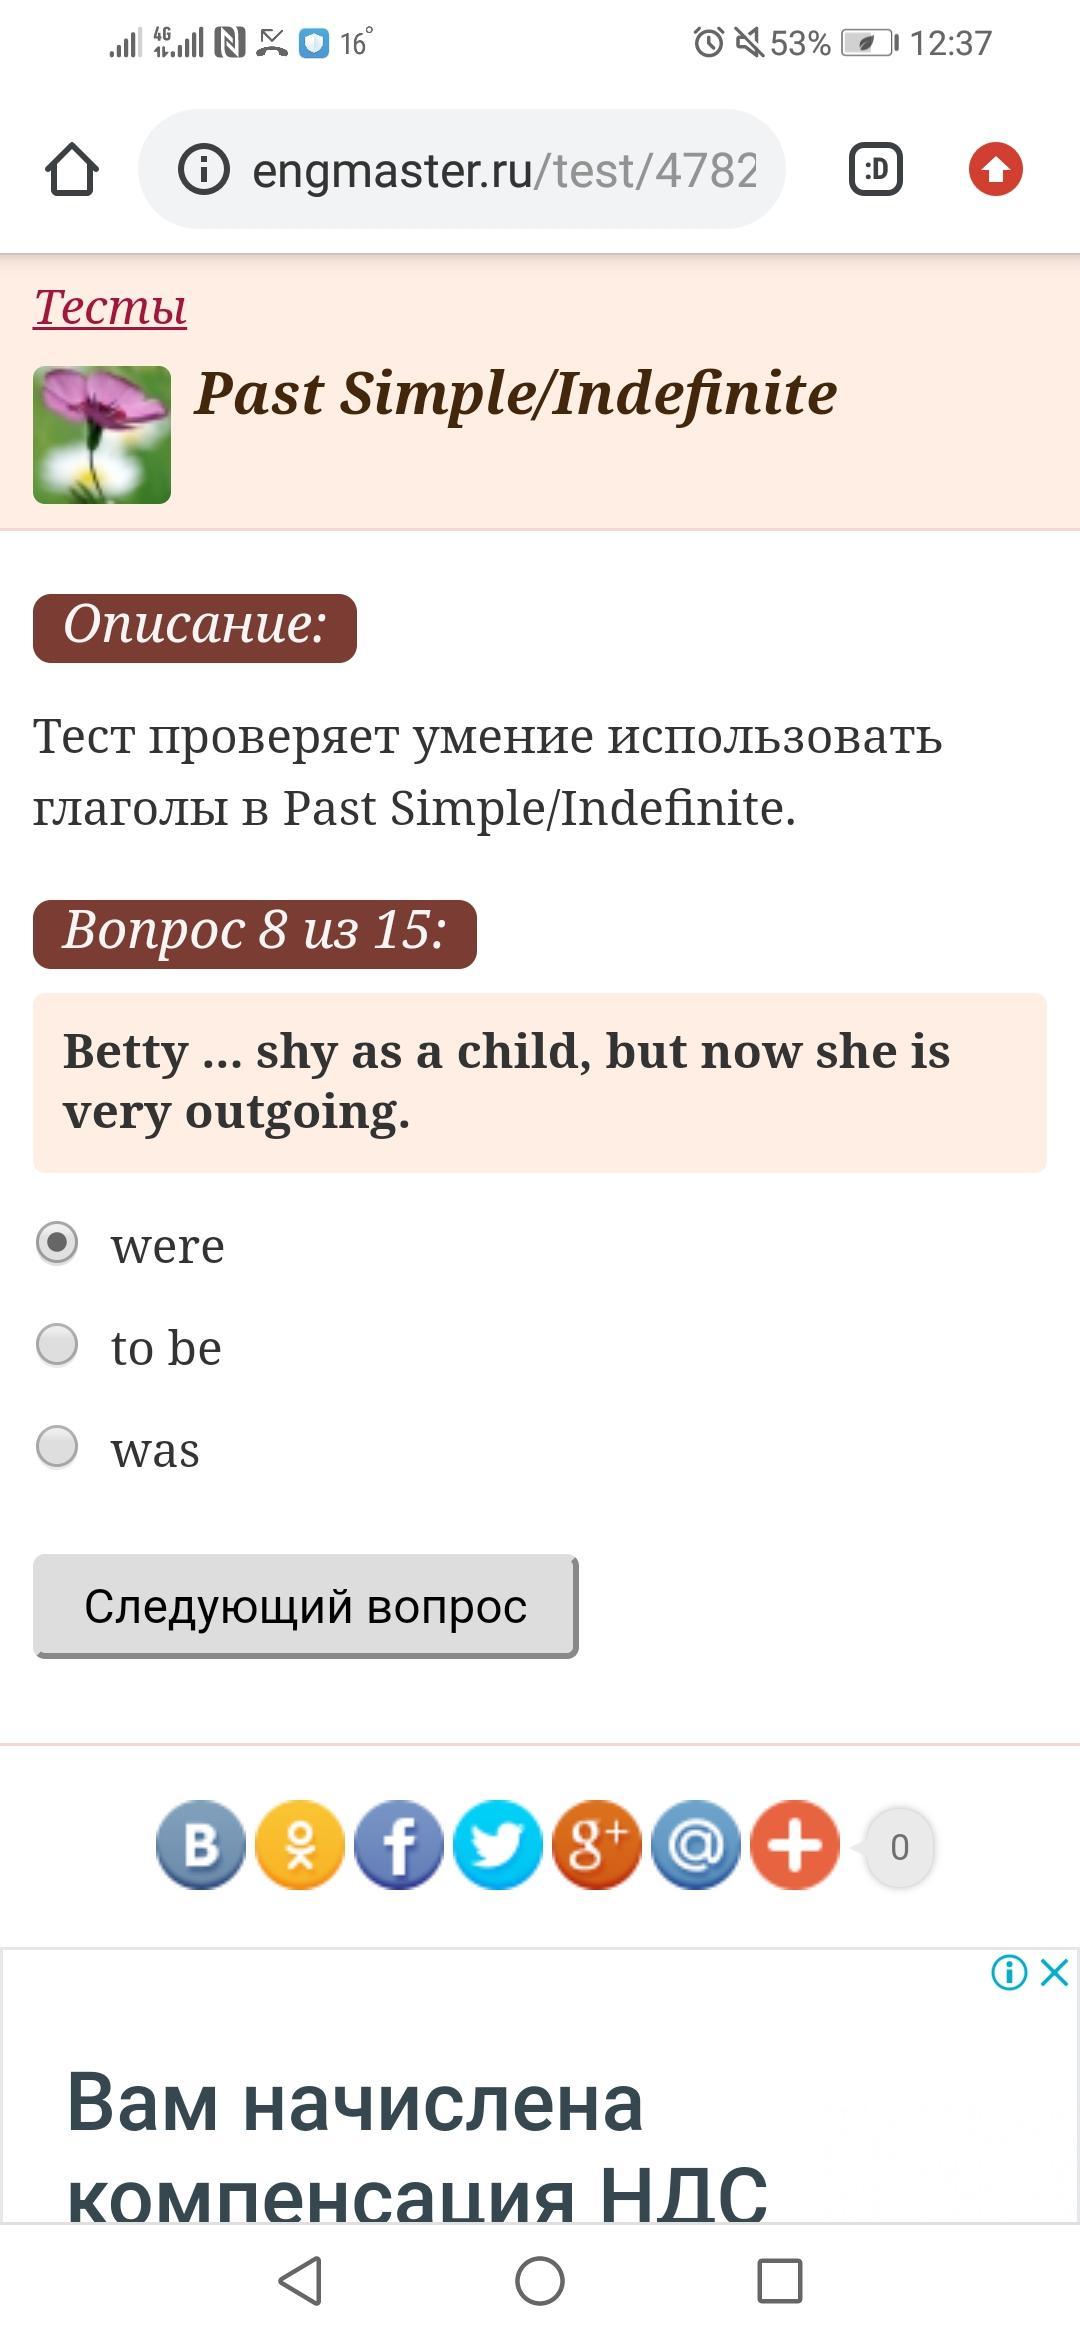Tap the flower test thumbnail
The image size is (1080, 2340).
click(102, 435)
